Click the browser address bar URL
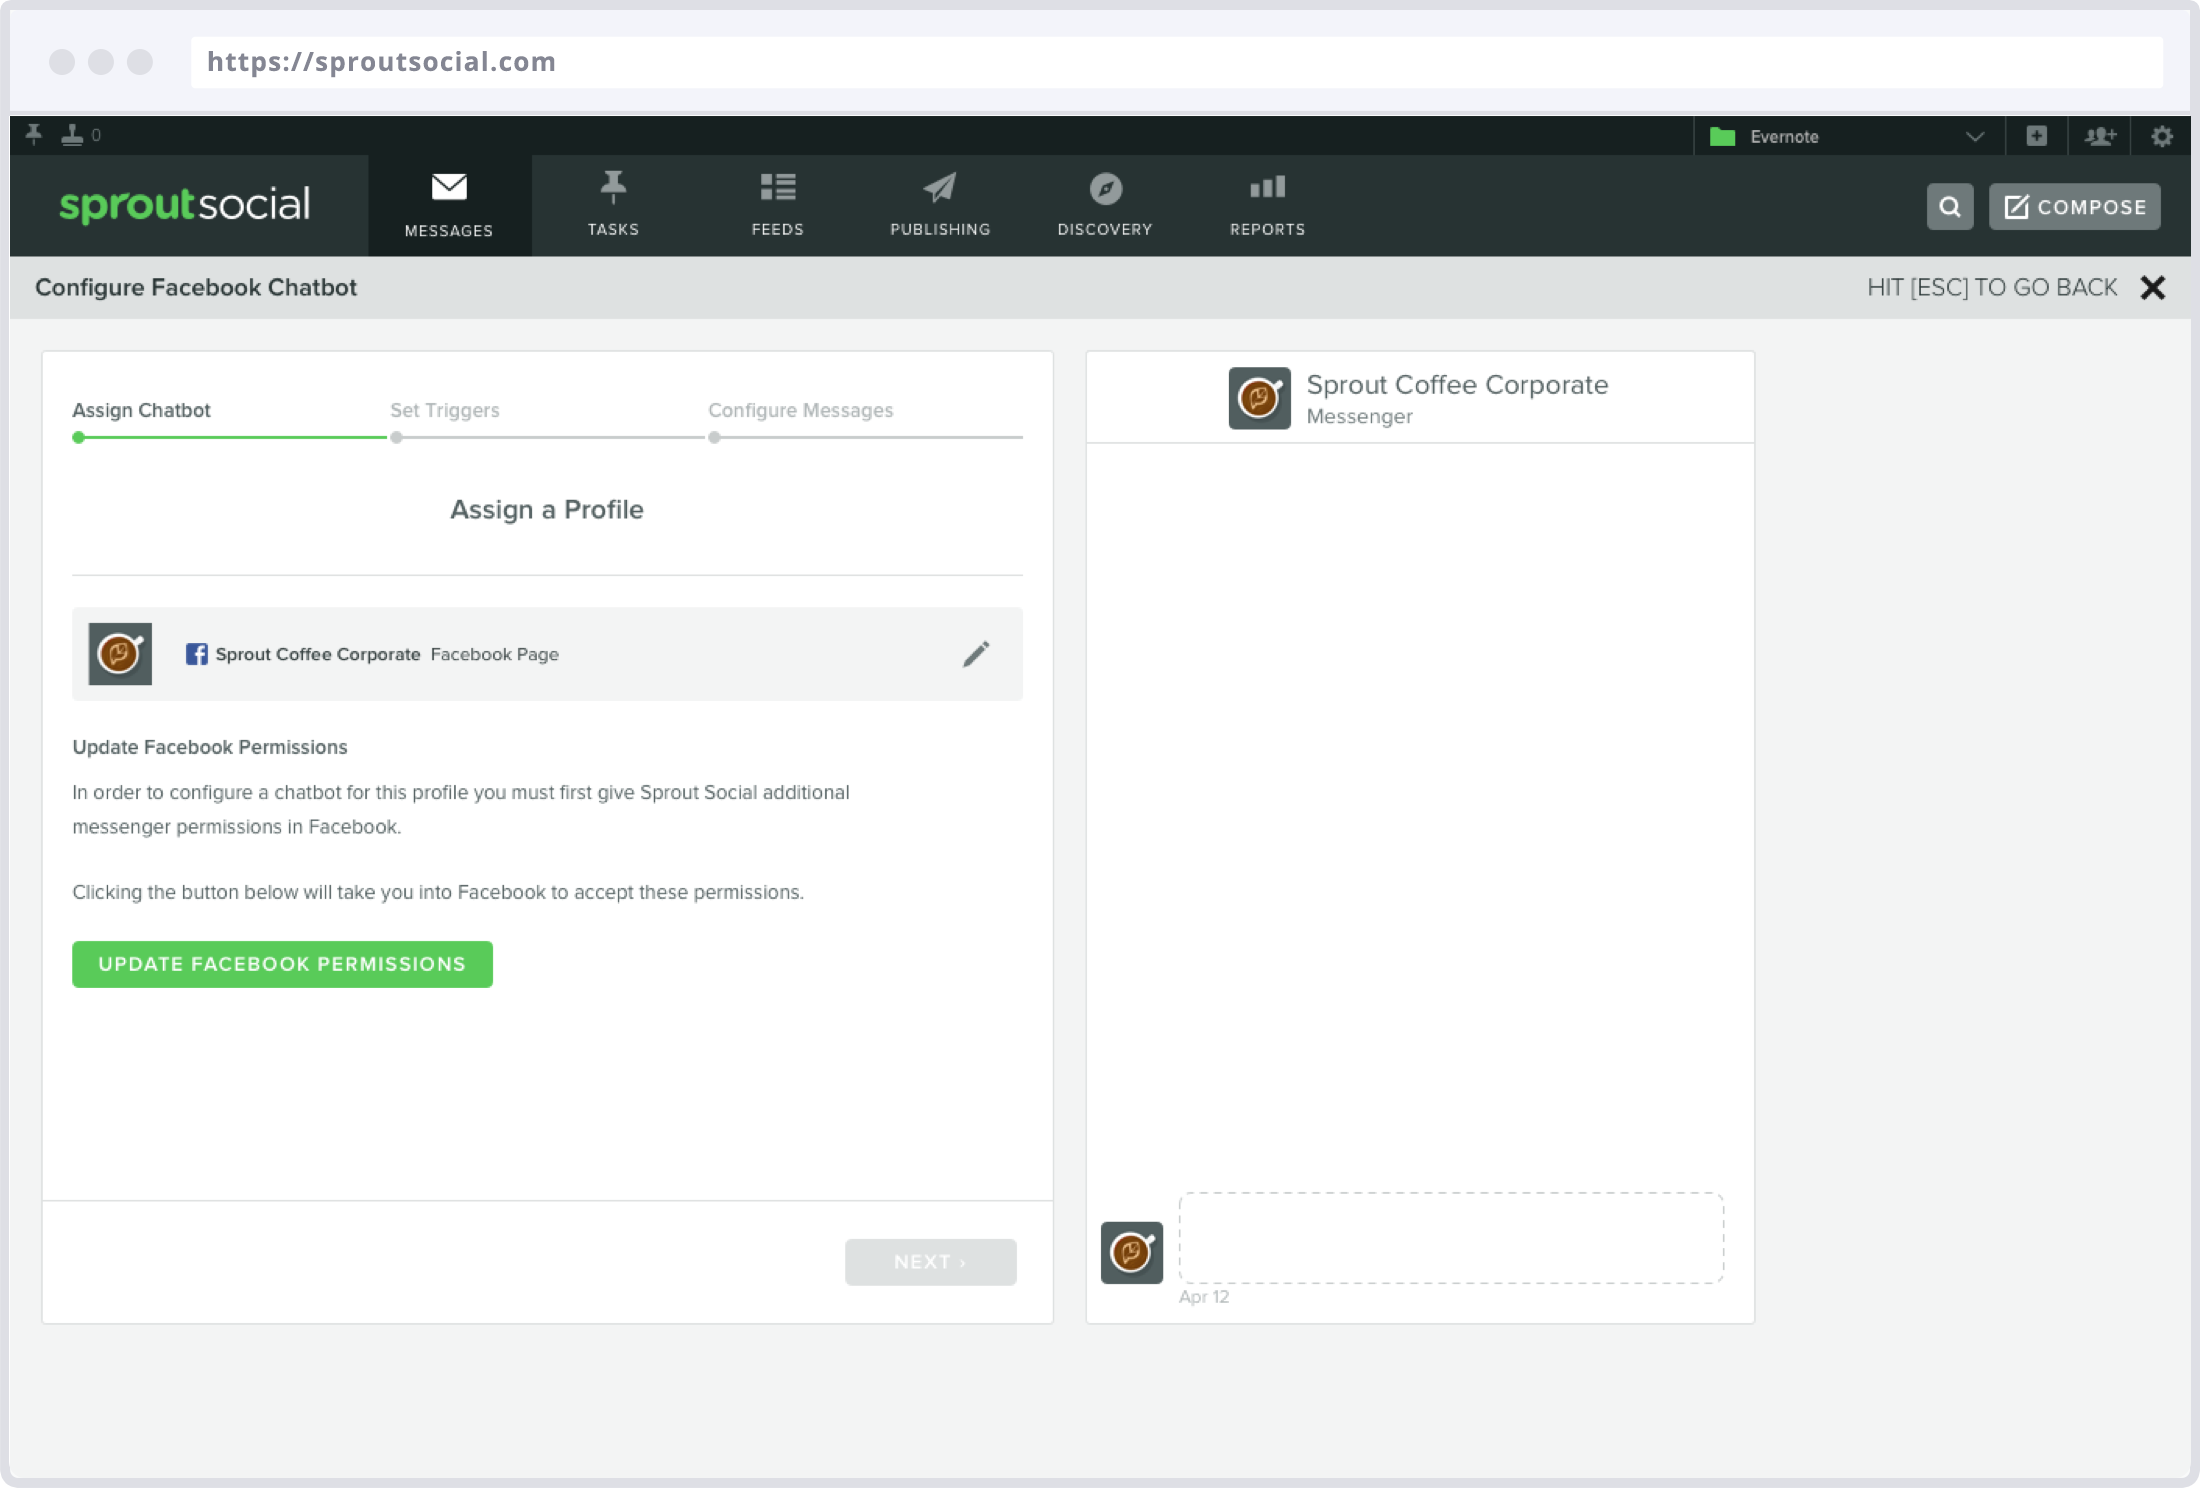Image resolution: width=2200 pixels, height=1488 pixels. 381,62
